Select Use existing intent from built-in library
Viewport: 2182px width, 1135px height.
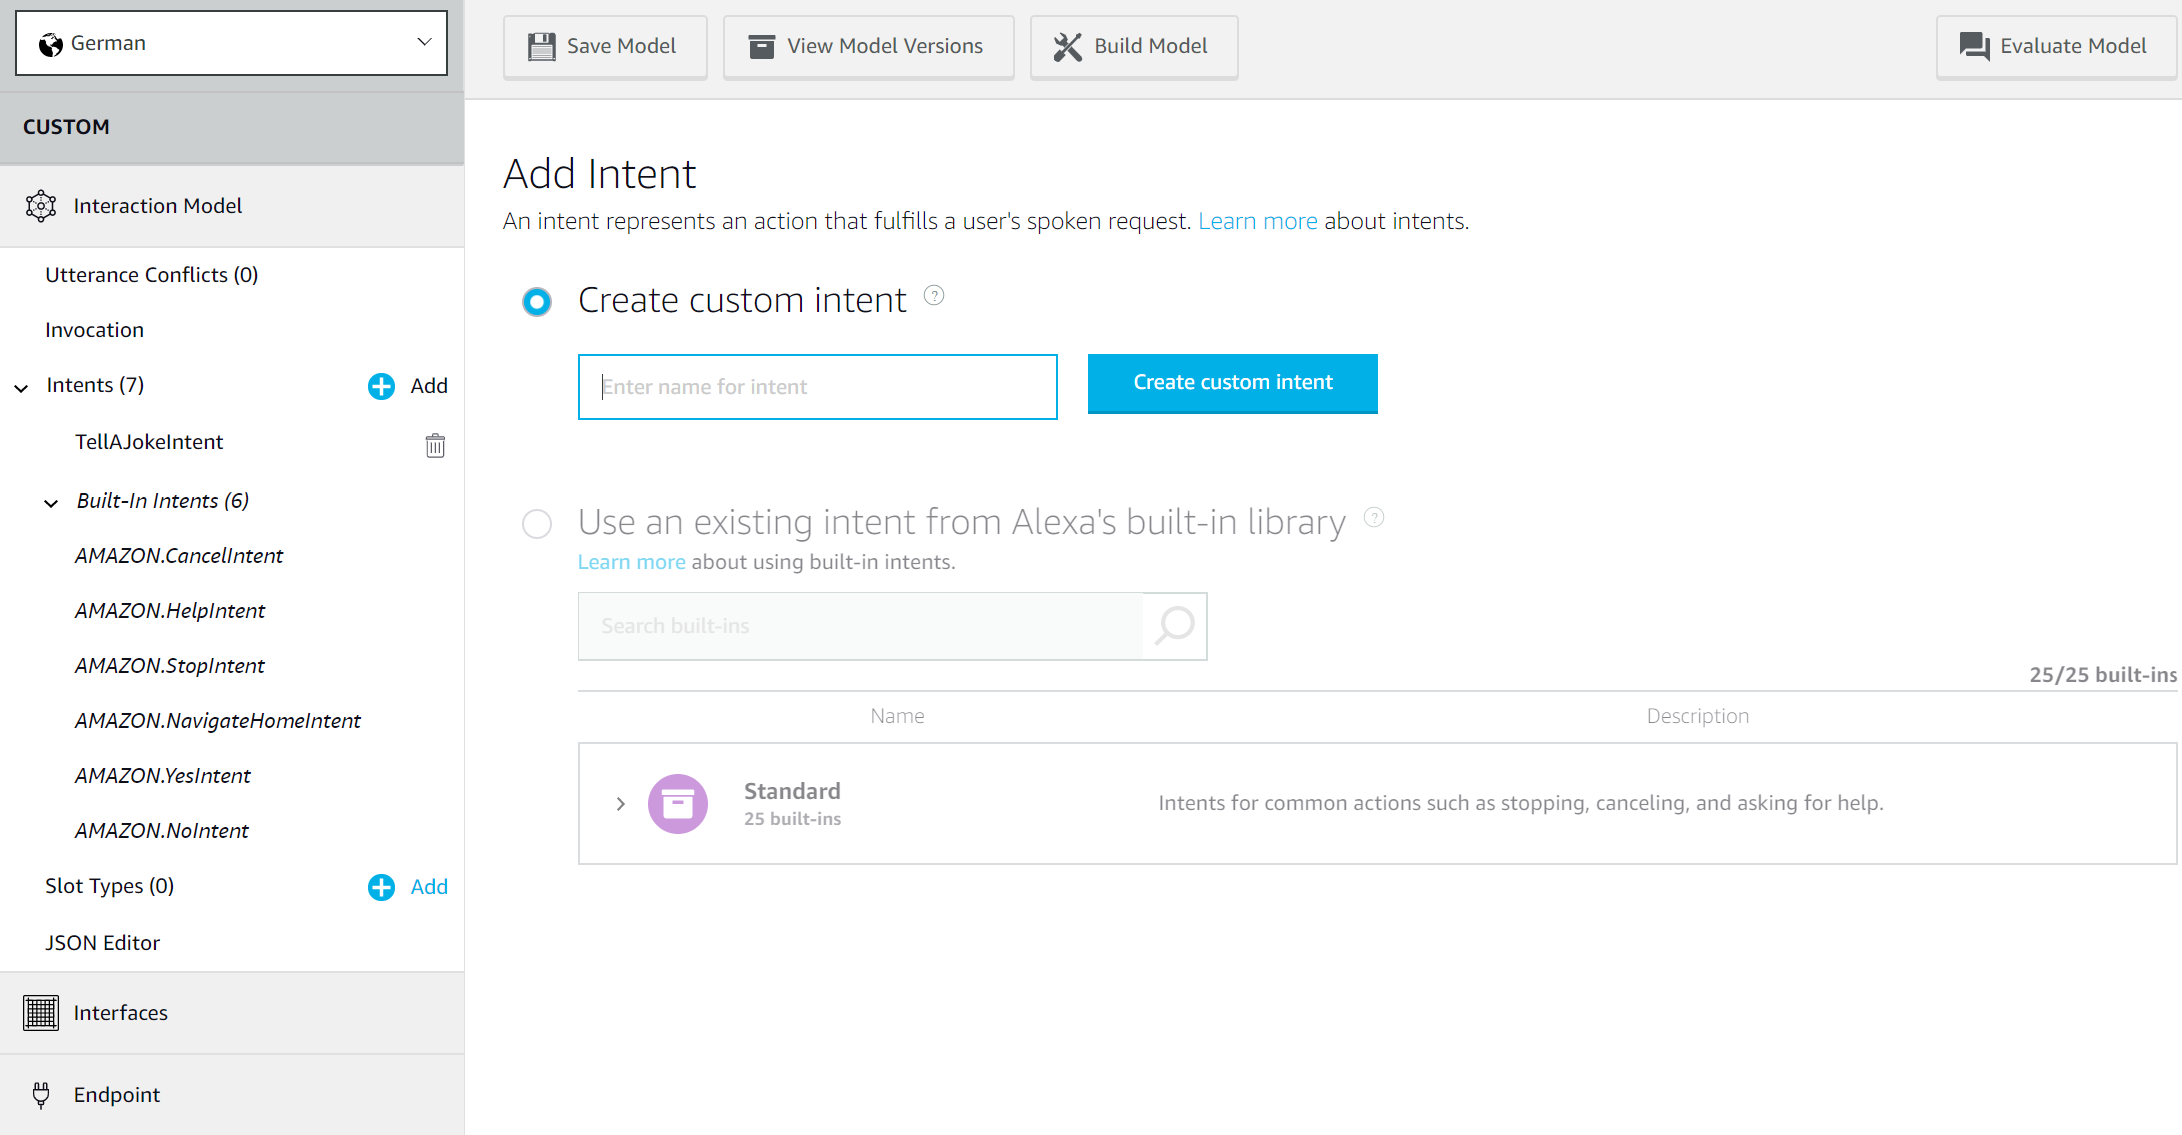(x=538, y=521)
